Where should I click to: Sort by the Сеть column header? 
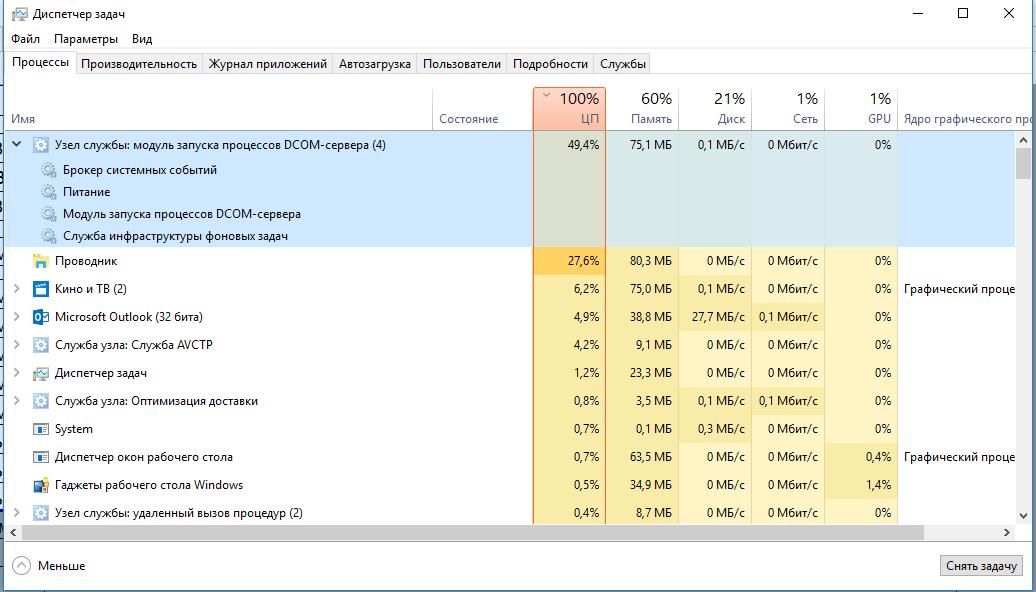(x=788, y=110)
